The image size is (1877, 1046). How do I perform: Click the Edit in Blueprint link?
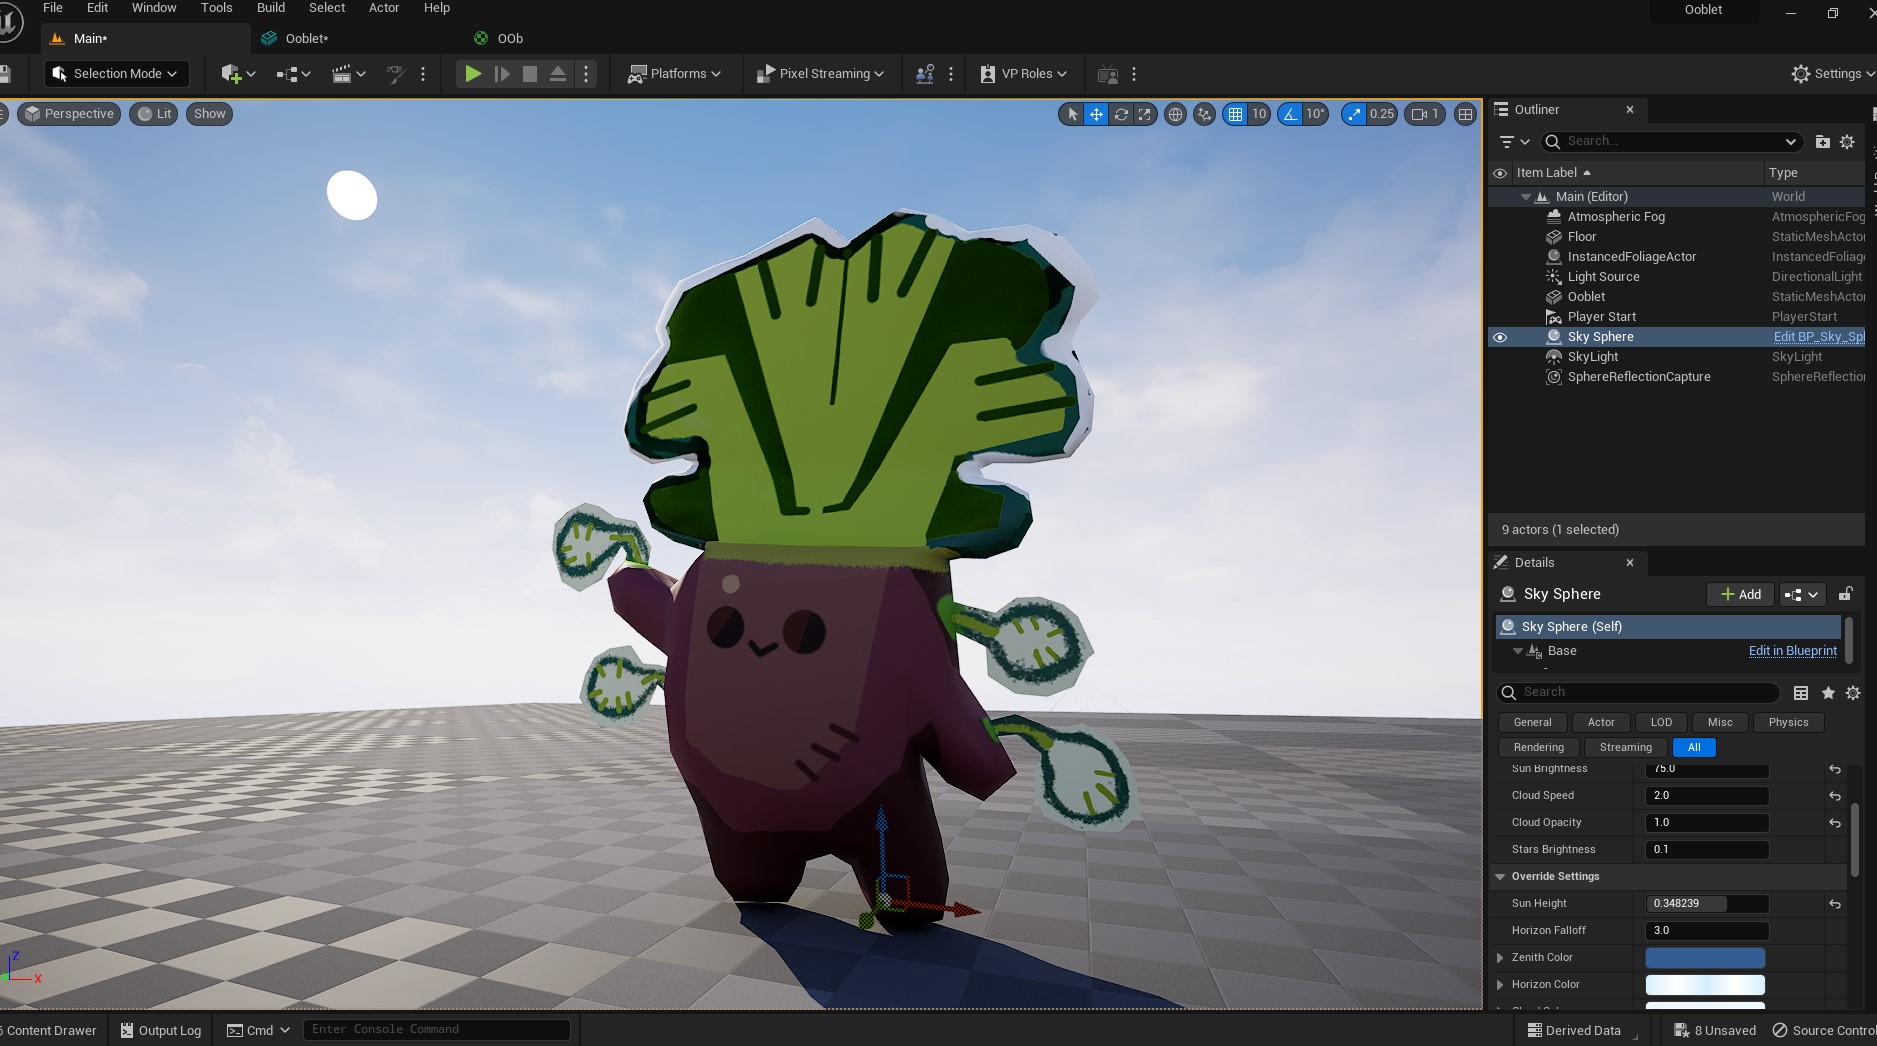pos(1792,651)
